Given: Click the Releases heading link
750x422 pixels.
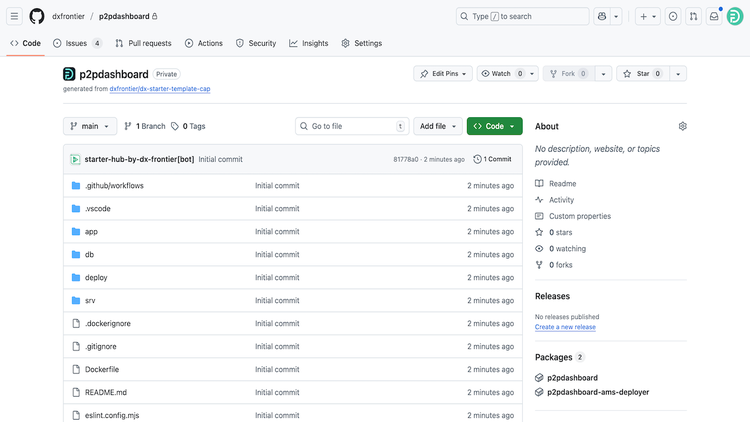Looking at the screenshot, I should click(x=552, y=296).
